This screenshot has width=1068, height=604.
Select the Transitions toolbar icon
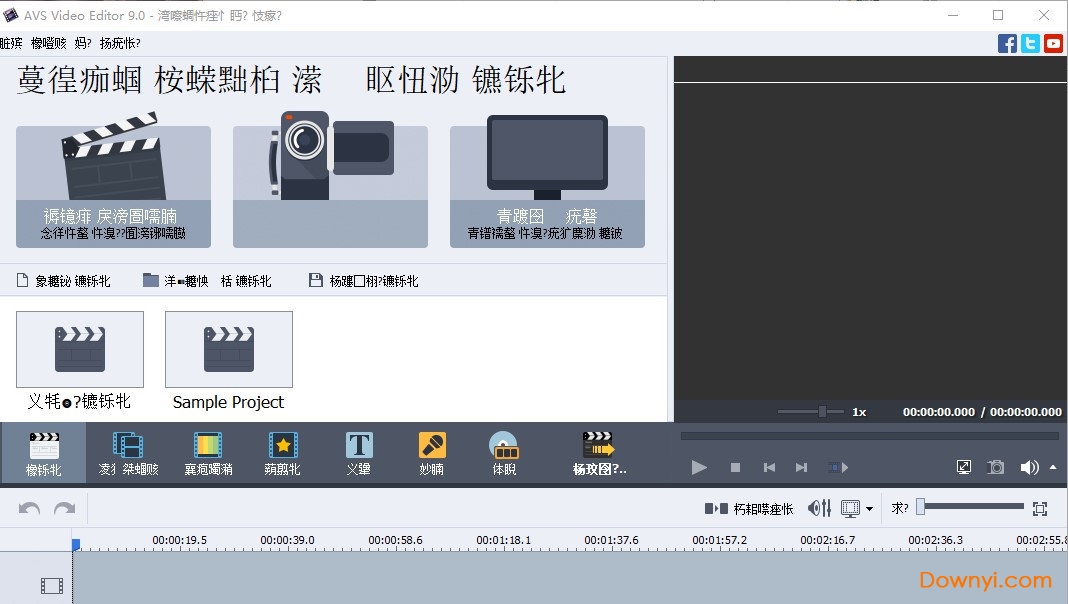tap(130, 452)
